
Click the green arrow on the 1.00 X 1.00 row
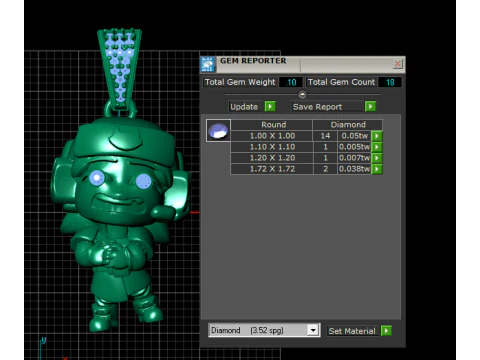click(377, 136)
